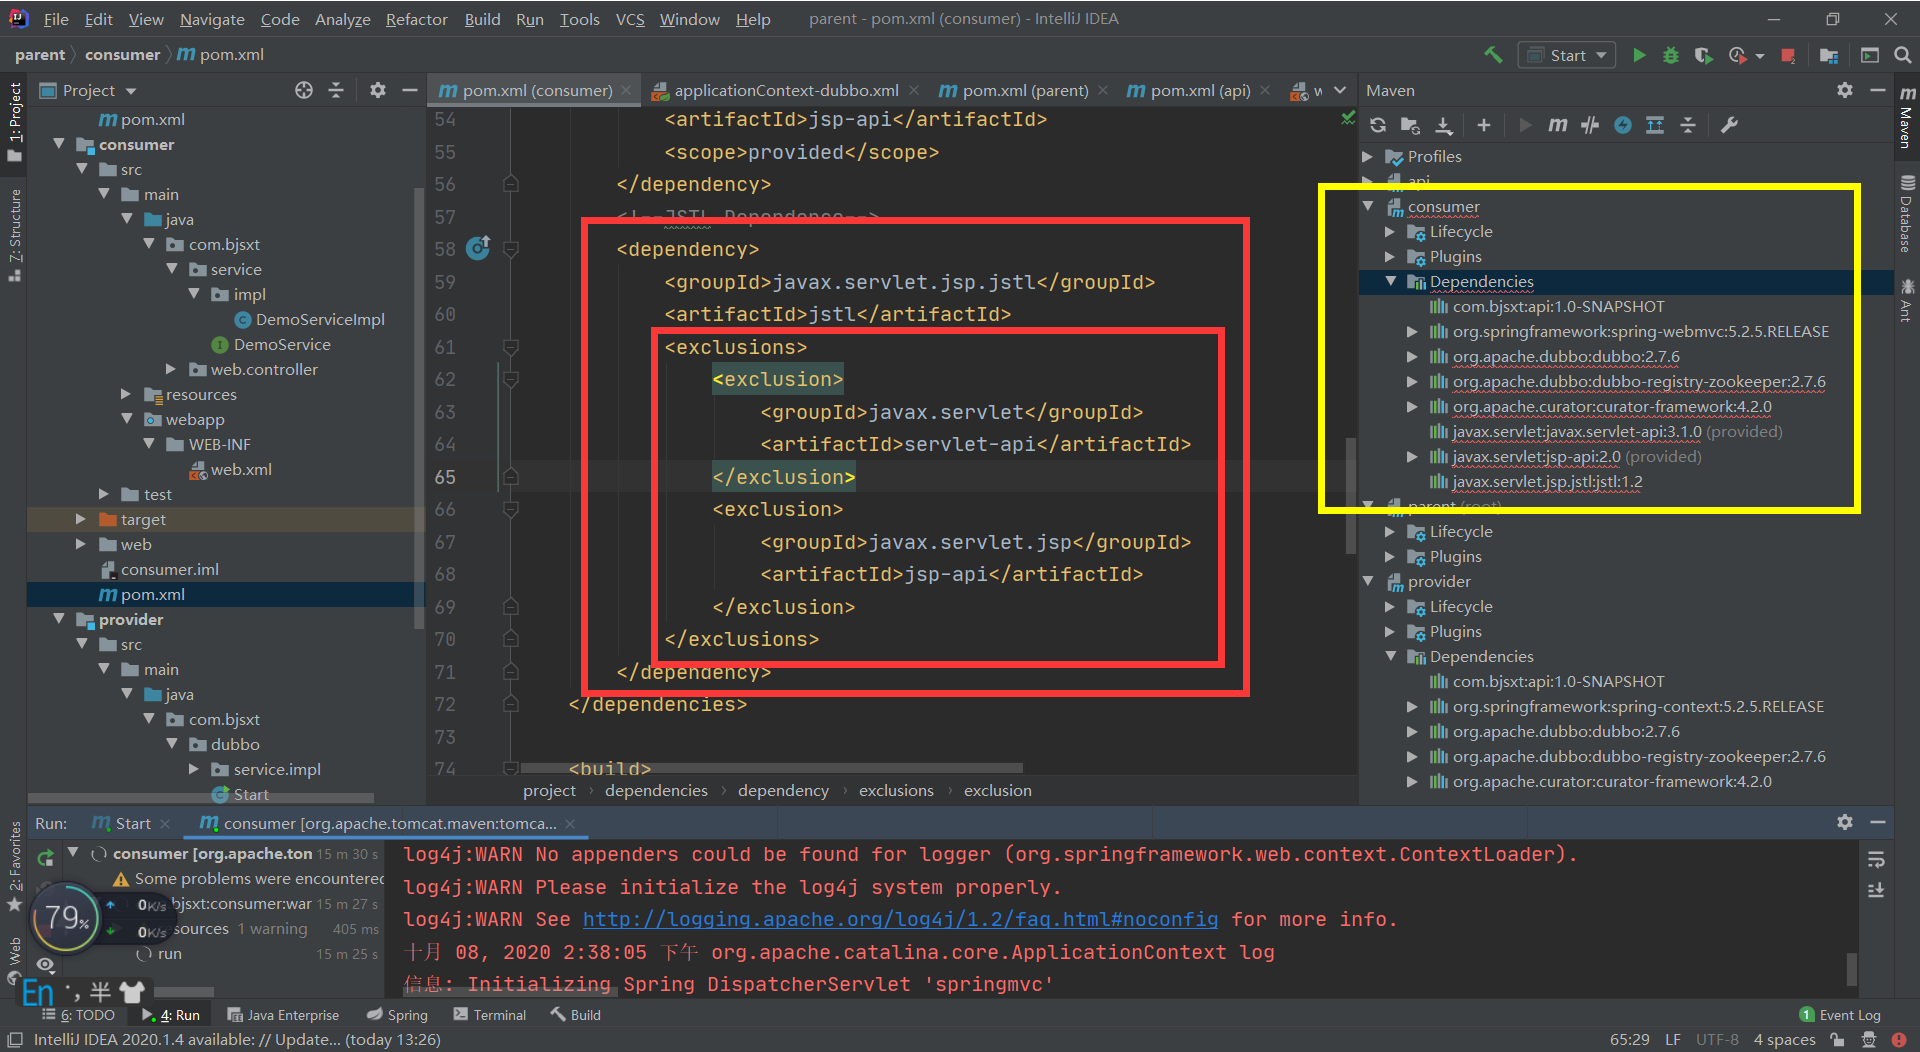Image resolution: width=1920 pixels, height=1052 pixels.
Task: Open Project Structure dialog icon
Action: tap(1829, 55)
